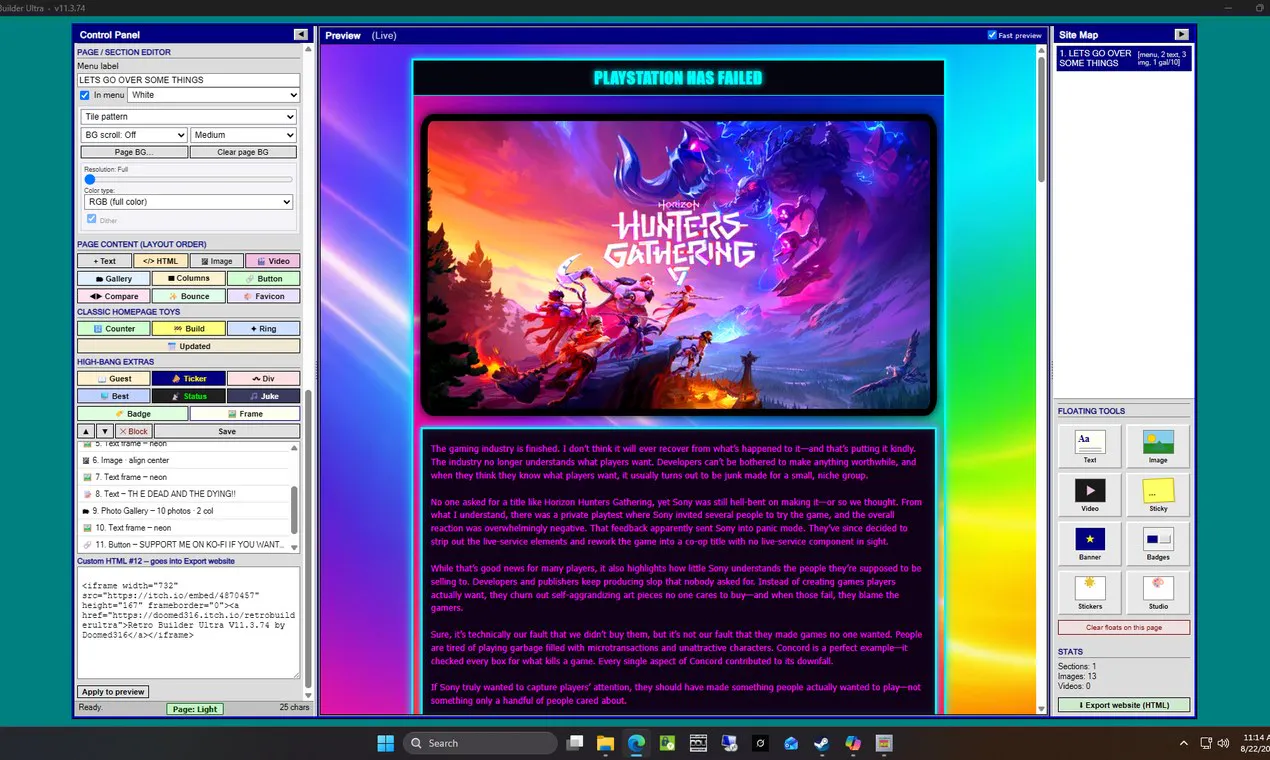
Task: Click the Page BG... button
Action: [133, 152]
